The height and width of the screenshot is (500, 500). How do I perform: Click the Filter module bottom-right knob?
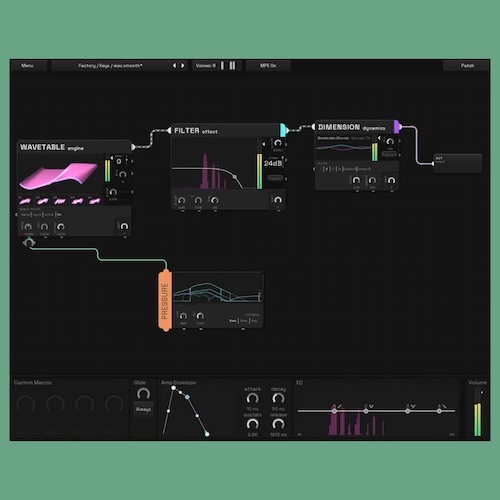click(278, 200)
